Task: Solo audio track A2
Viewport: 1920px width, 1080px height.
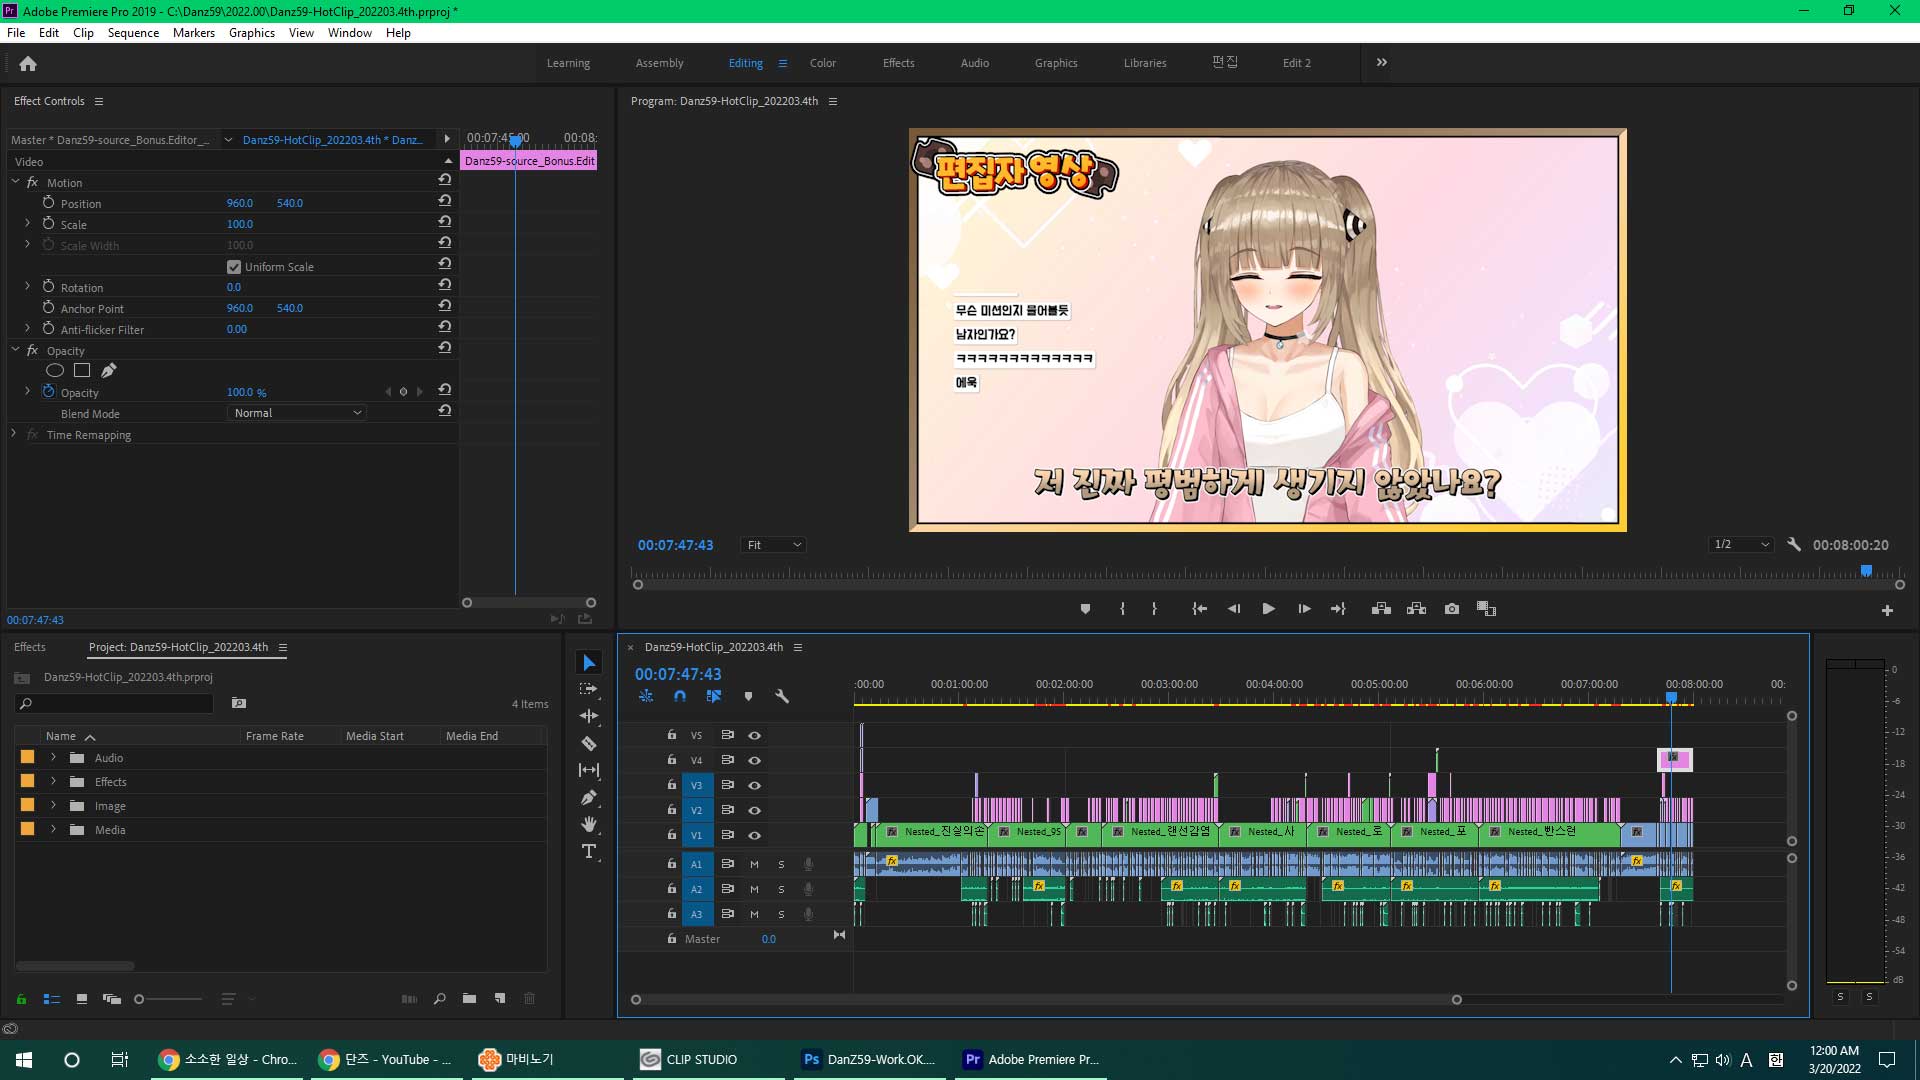Action: 781,889
